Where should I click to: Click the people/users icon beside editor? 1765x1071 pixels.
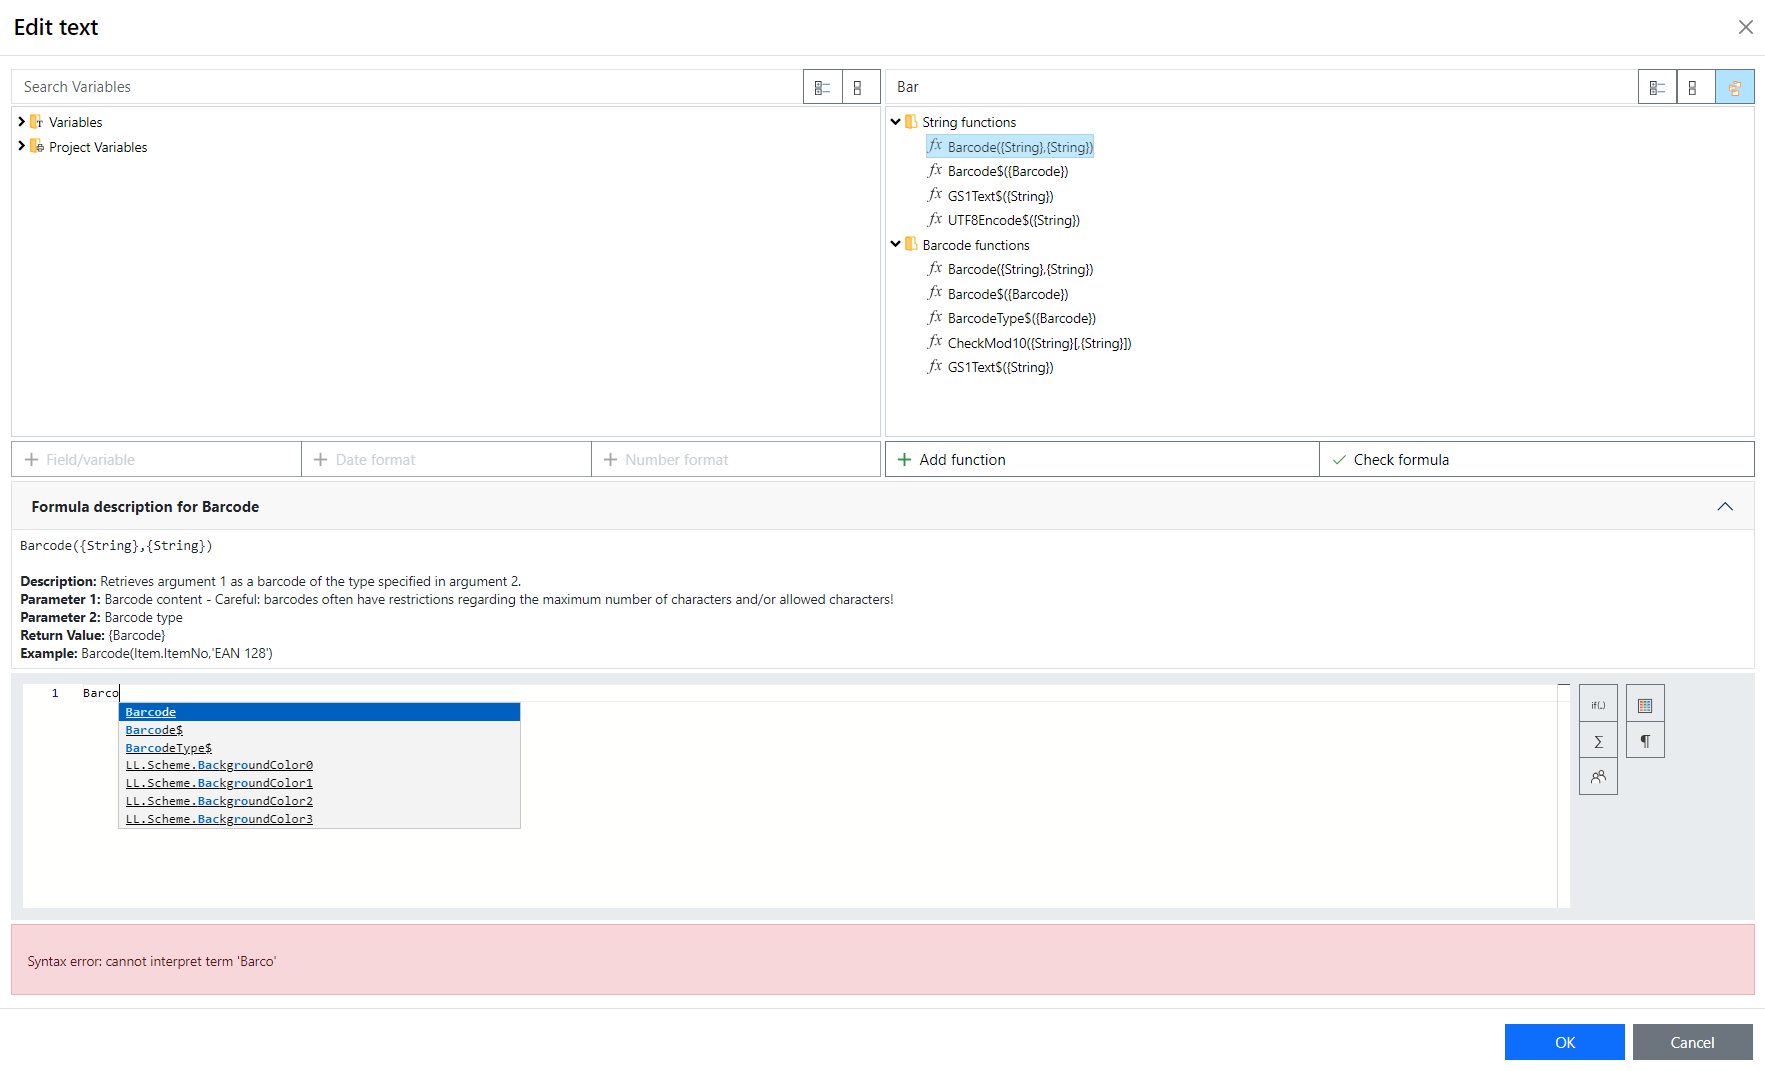pyautogui.click(x=1598, y=777)
